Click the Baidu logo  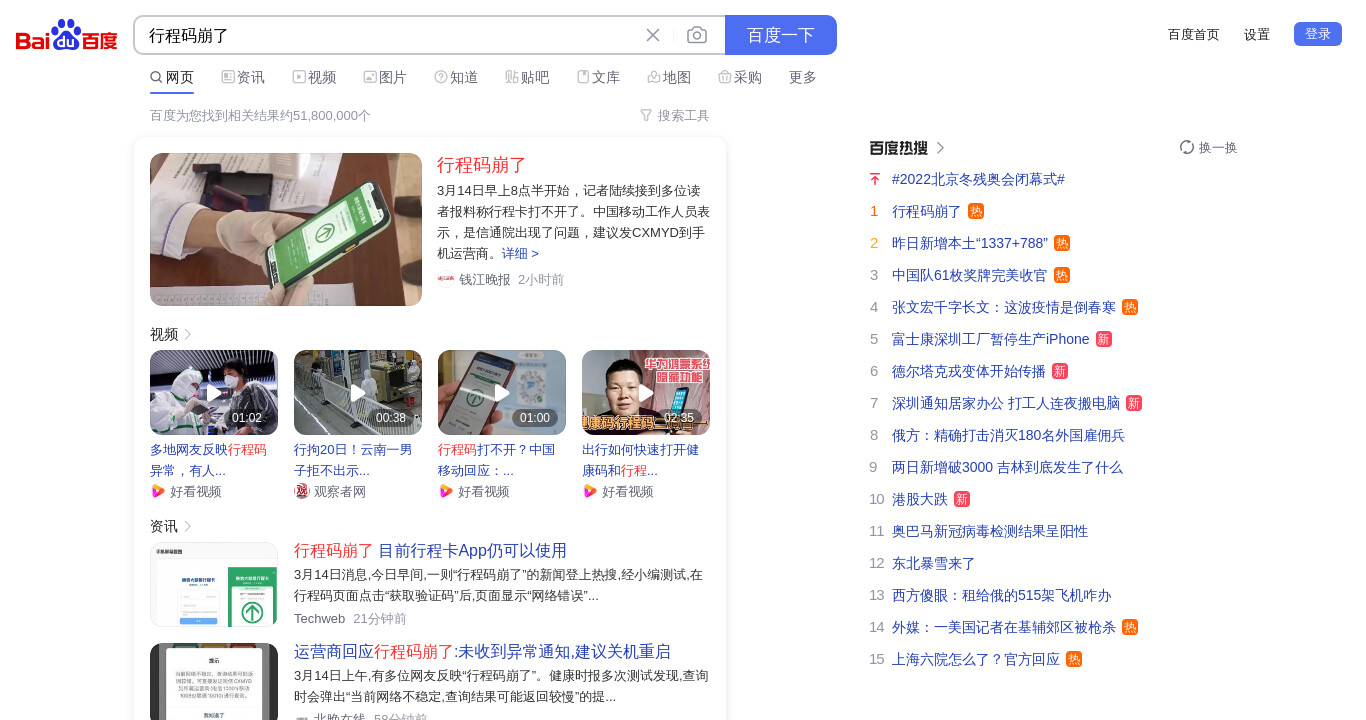tap(67, 35)
